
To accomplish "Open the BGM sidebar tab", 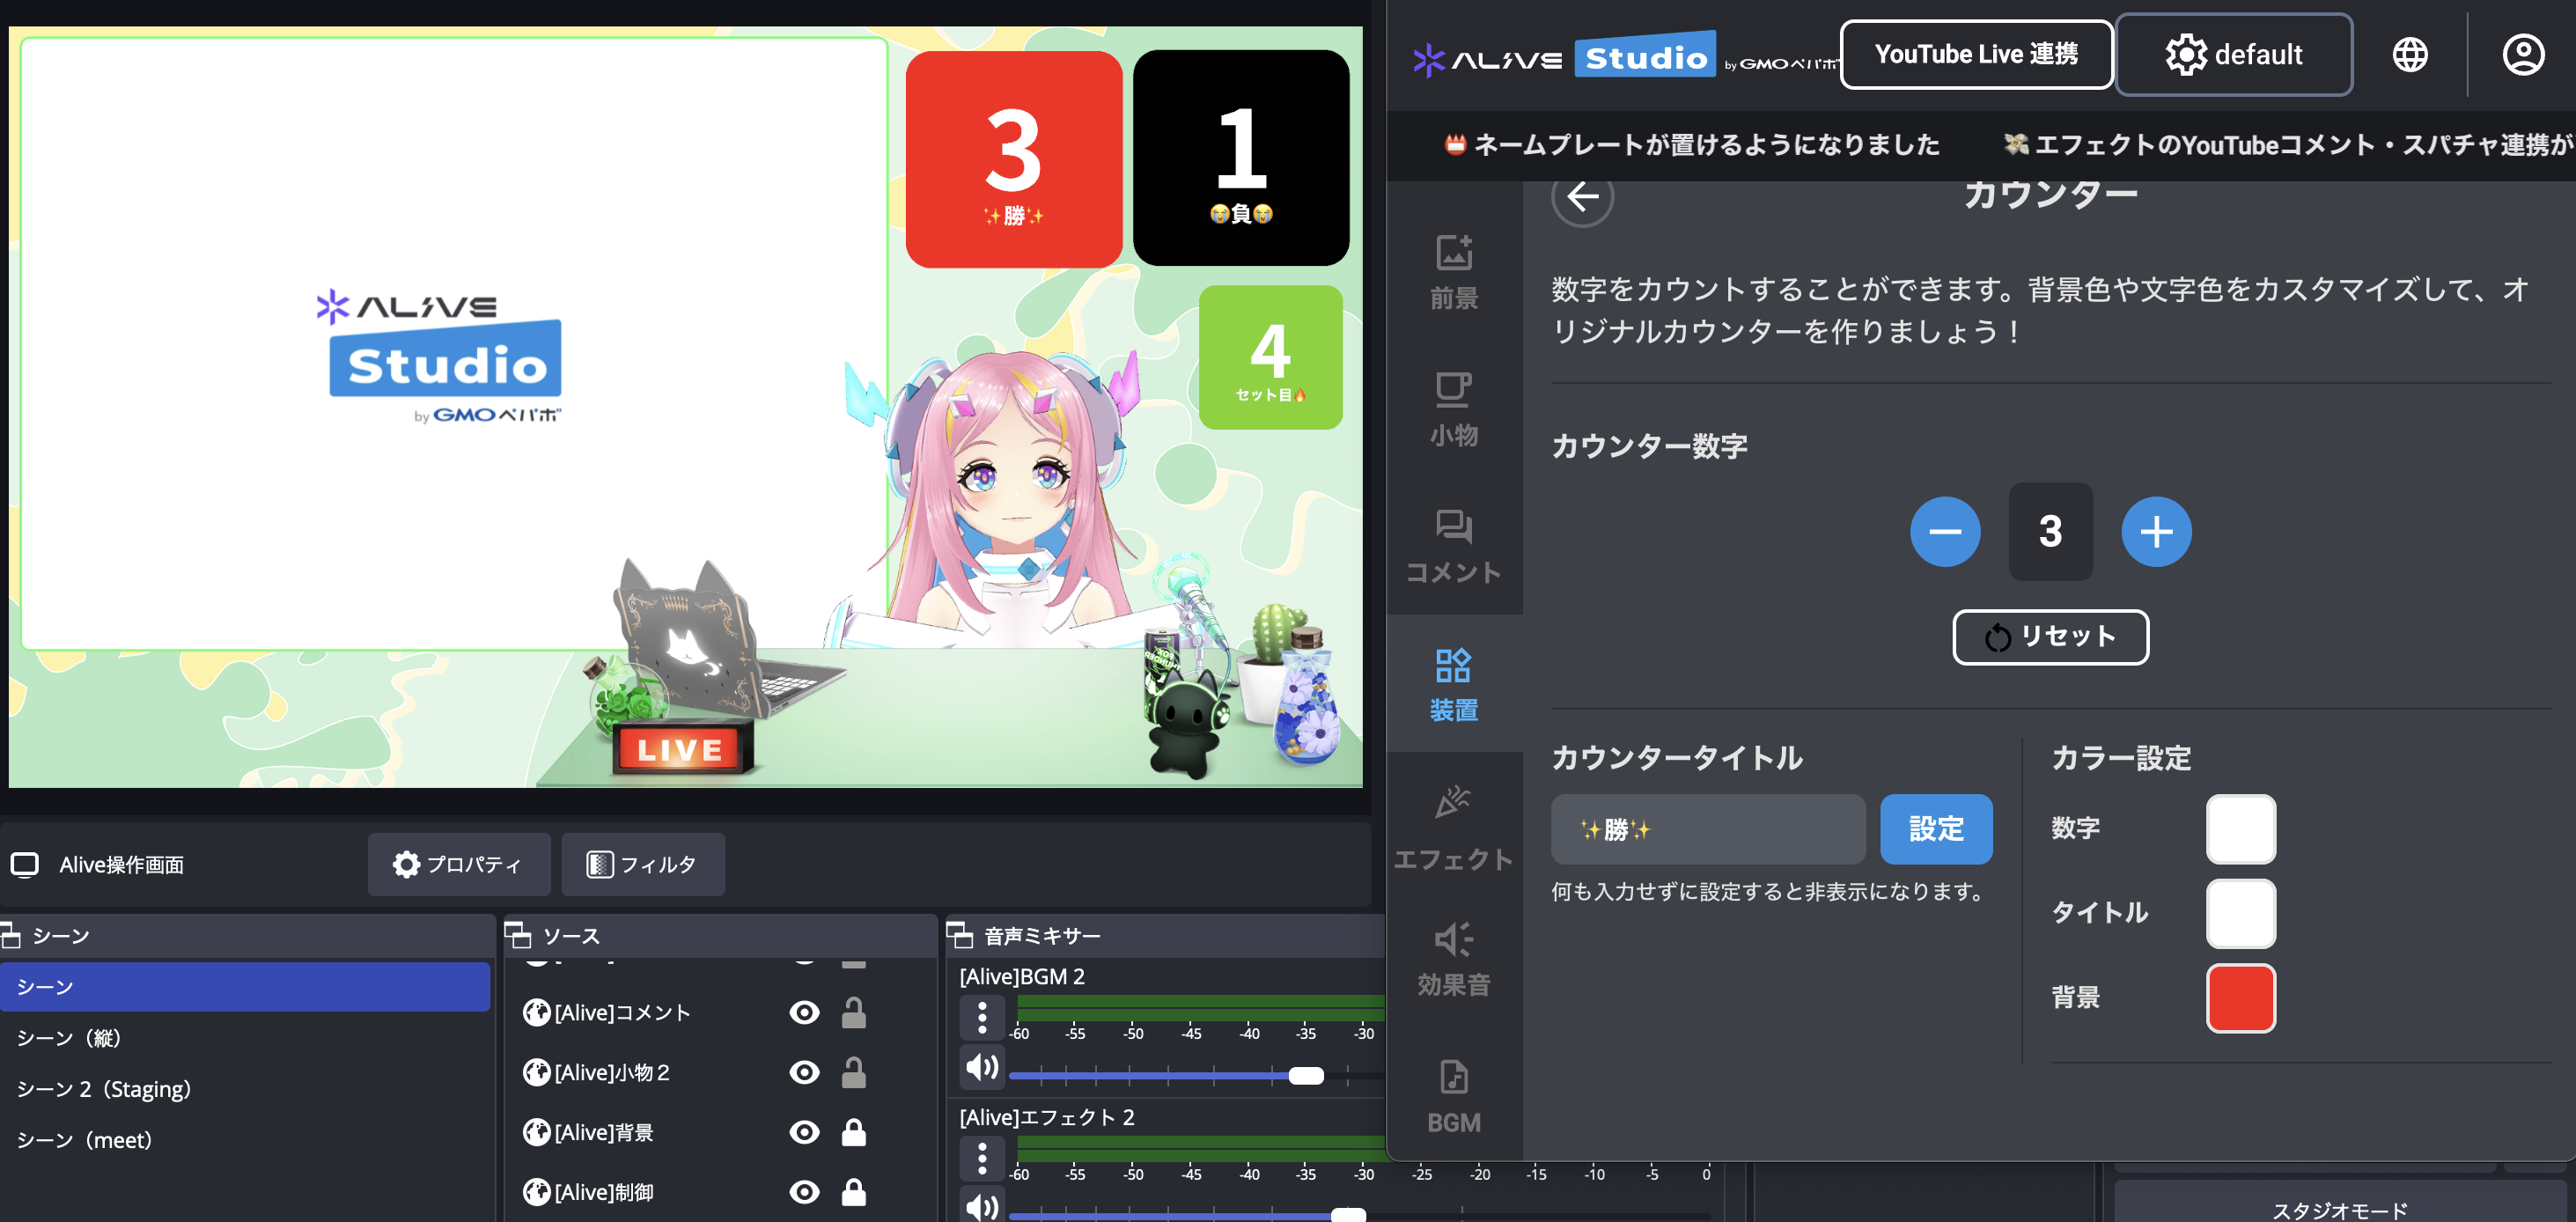I will (1453, 1096).
